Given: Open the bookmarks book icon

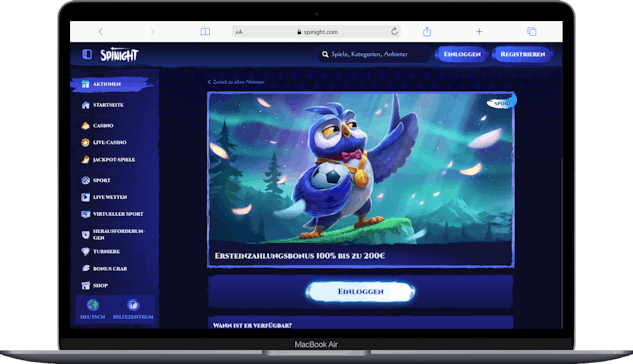Looking at the screenshot, I should (x=205, y=31).
